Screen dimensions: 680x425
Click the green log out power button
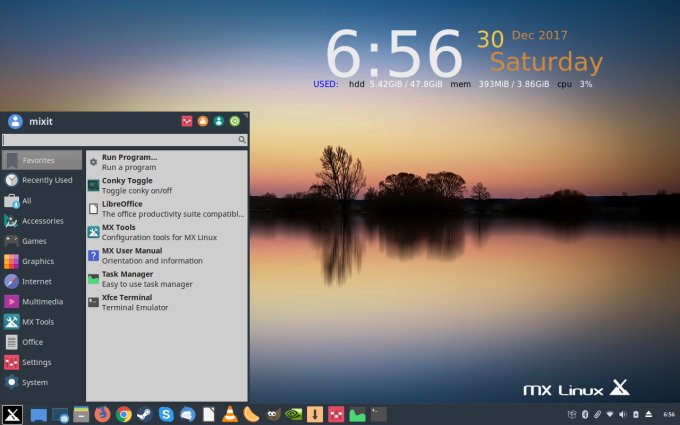(235, 122)
